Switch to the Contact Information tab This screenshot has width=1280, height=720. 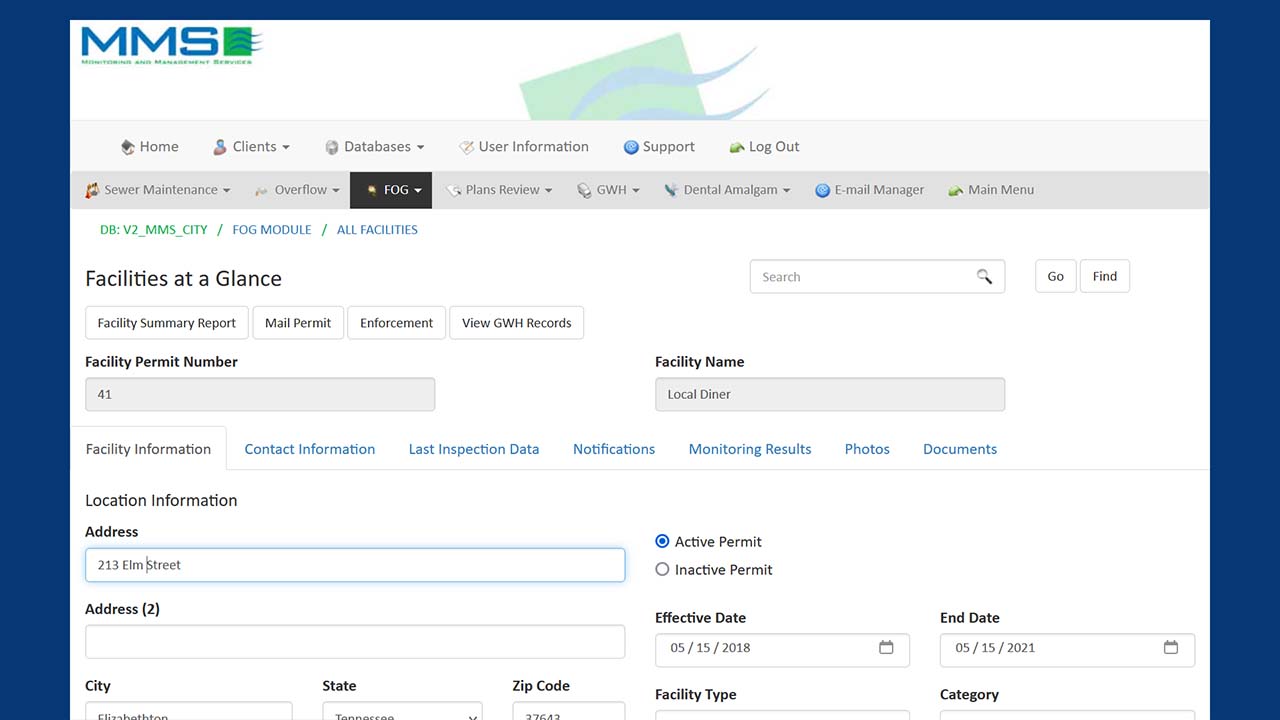(310, 449)
